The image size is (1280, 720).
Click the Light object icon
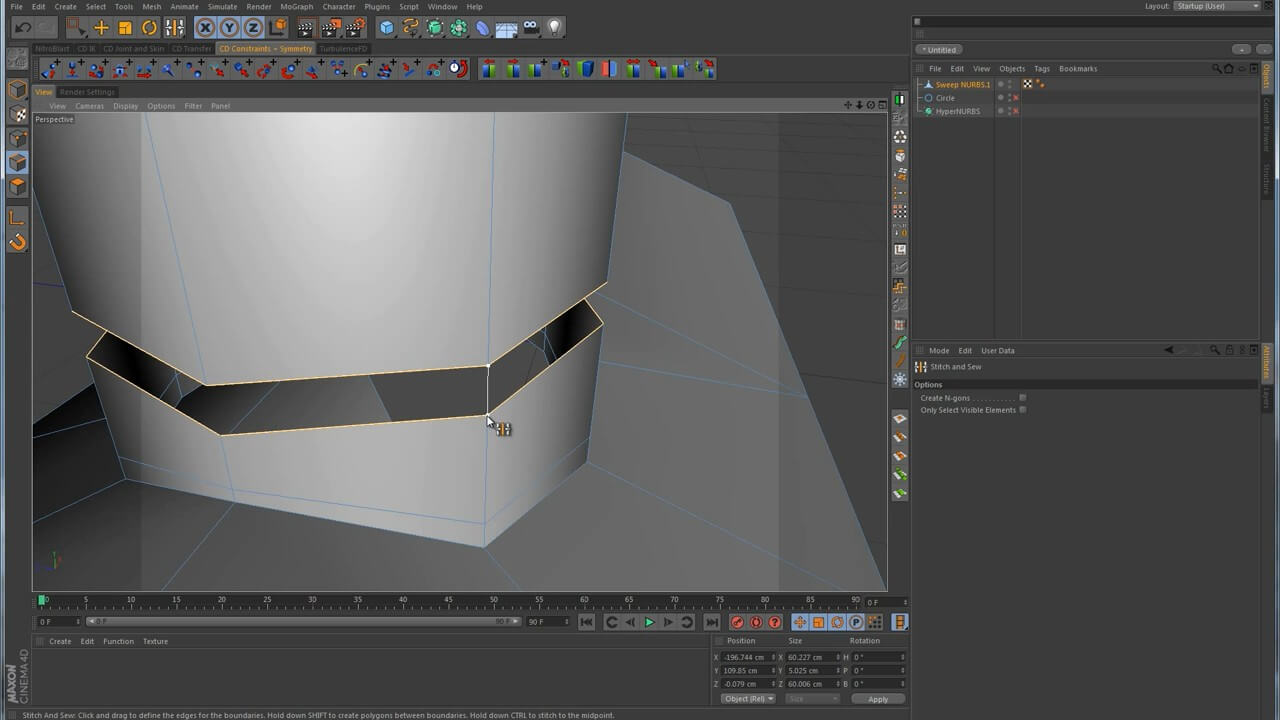[555, 28]
